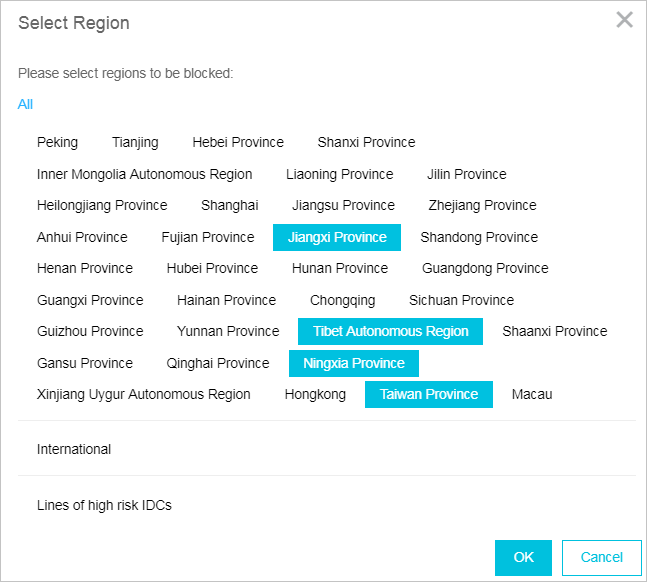This screenshot has width=647, height=582.
Task: Enable Inner Mongolia Autonomous Region
Action: [x=144, y=174]
